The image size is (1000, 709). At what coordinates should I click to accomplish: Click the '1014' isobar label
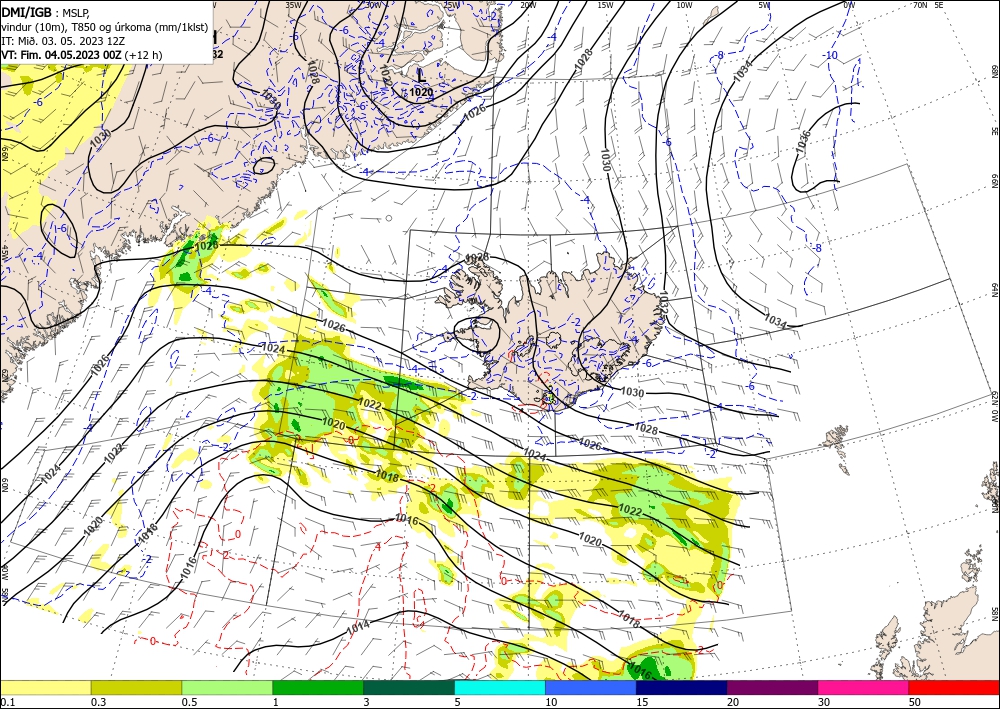(x=358, y=627)
